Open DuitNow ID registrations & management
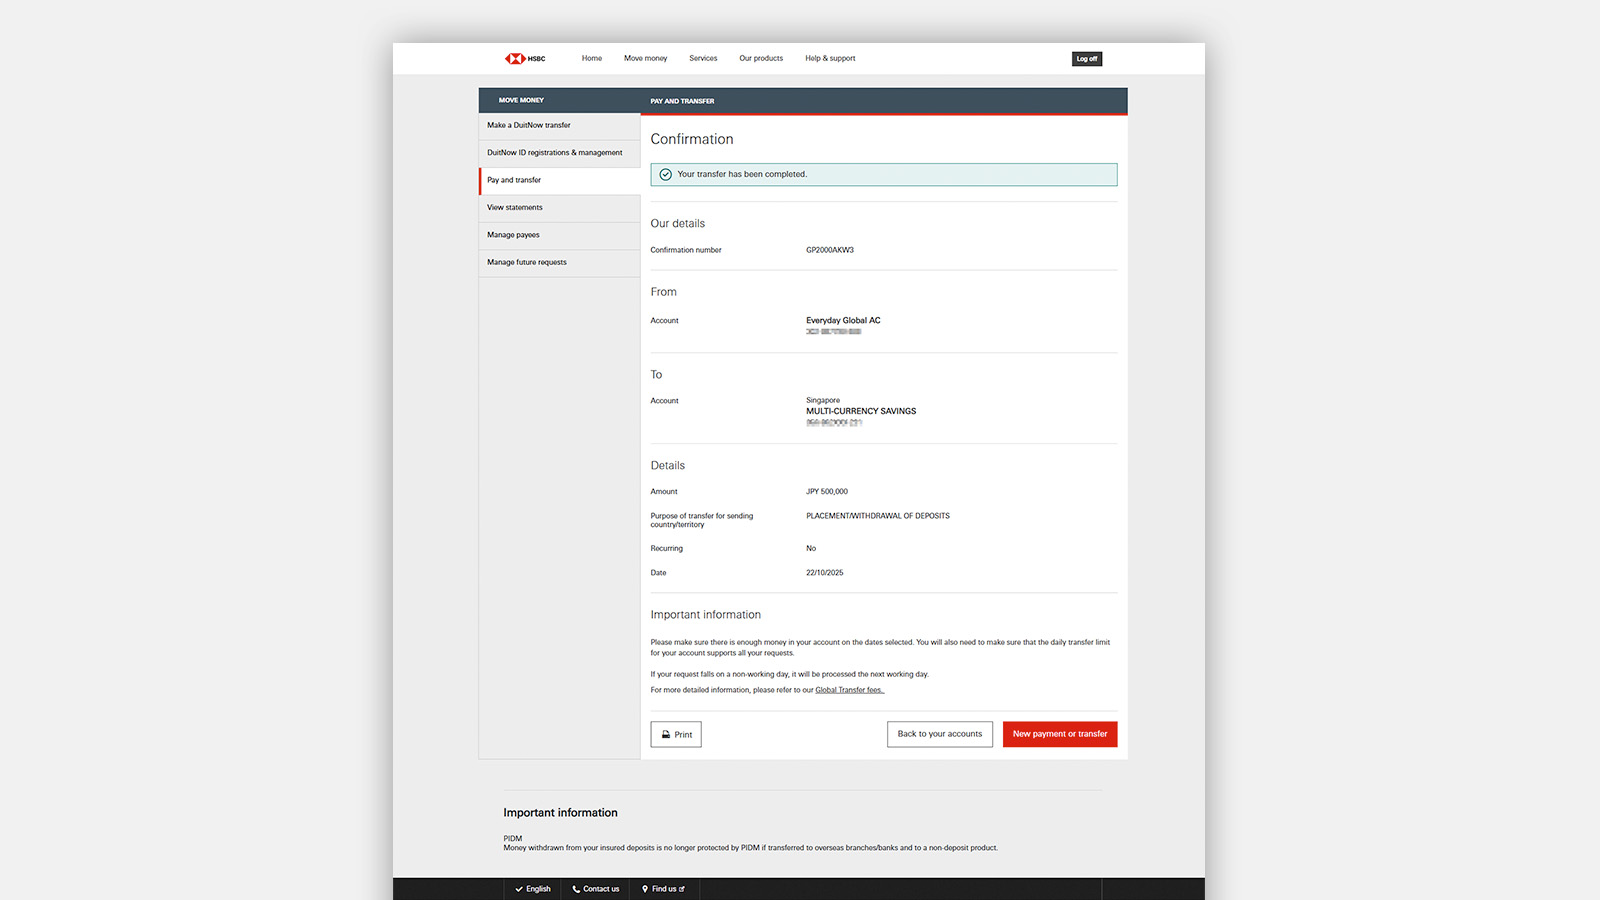 (x=555, y=153)
